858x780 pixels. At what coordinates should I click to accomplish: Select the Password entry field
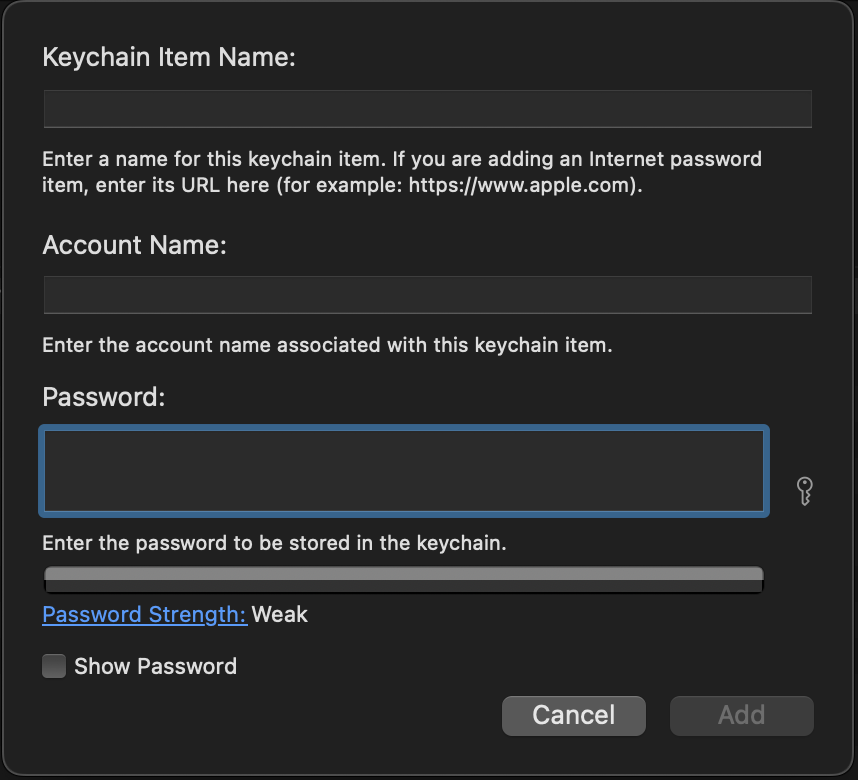click(x=404, y=471)
